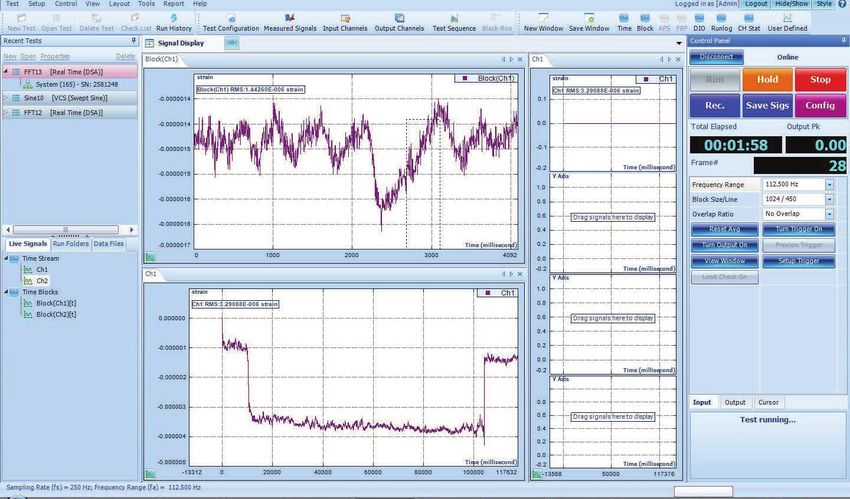850x499 pixels.
Task: Click chart options icon in lower Ch1 plot
Action: [x=150, y=474]
